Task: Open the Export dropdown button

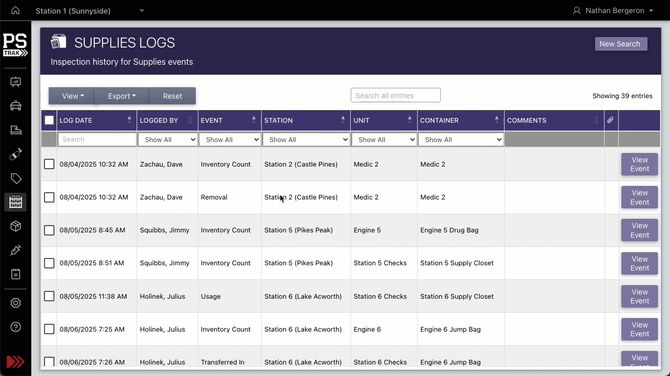Action: (122, 96)
